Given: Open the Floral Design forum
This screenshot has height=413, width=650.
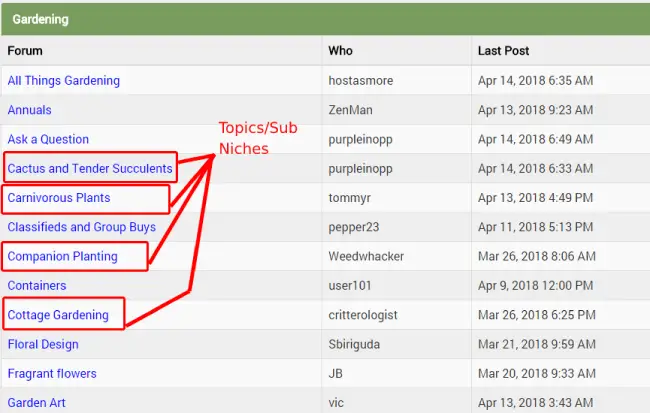Looking at the screenshot, I should (x=43, y=345).
